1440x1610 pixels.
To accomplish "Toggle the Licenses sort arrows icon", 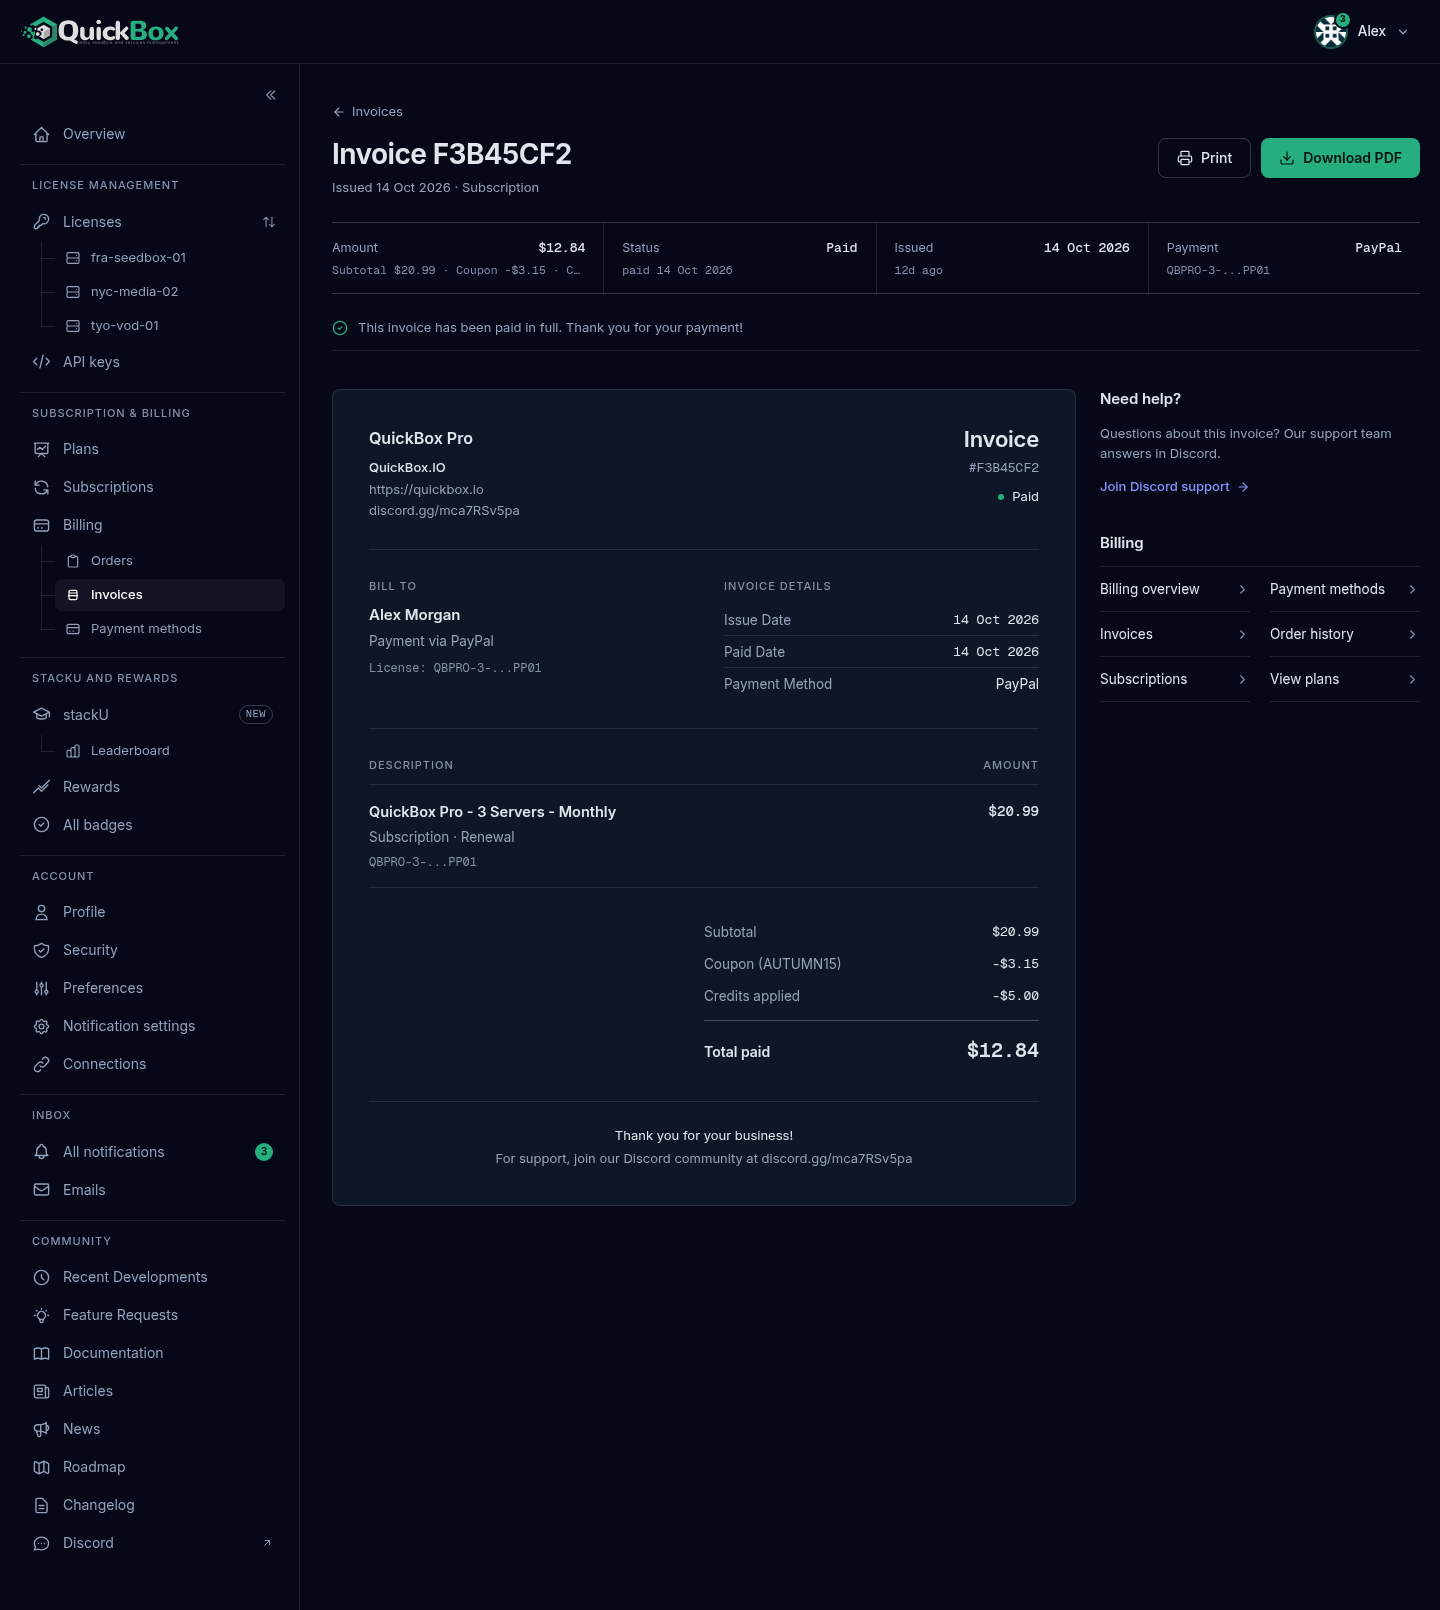I will tap(269, 222).
